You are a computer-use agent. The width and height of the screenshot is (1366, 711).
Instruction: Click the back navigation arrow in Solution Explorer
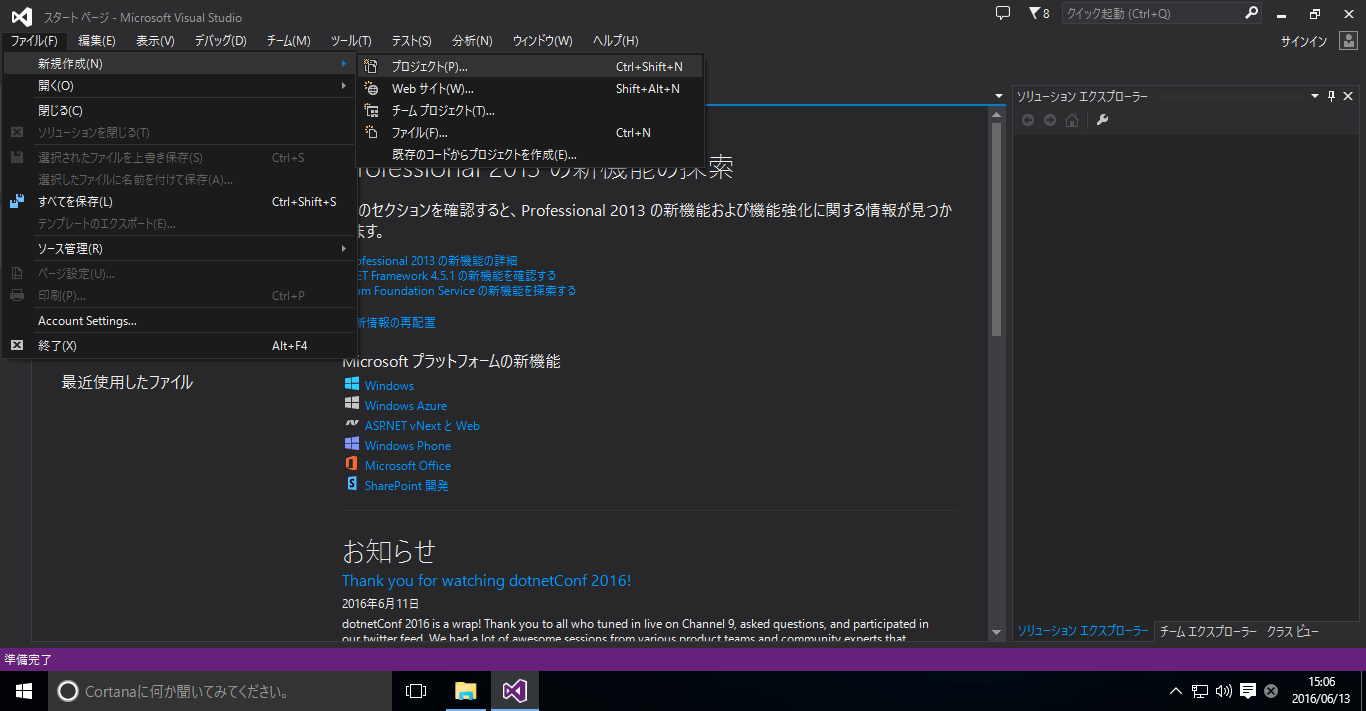1029,120
